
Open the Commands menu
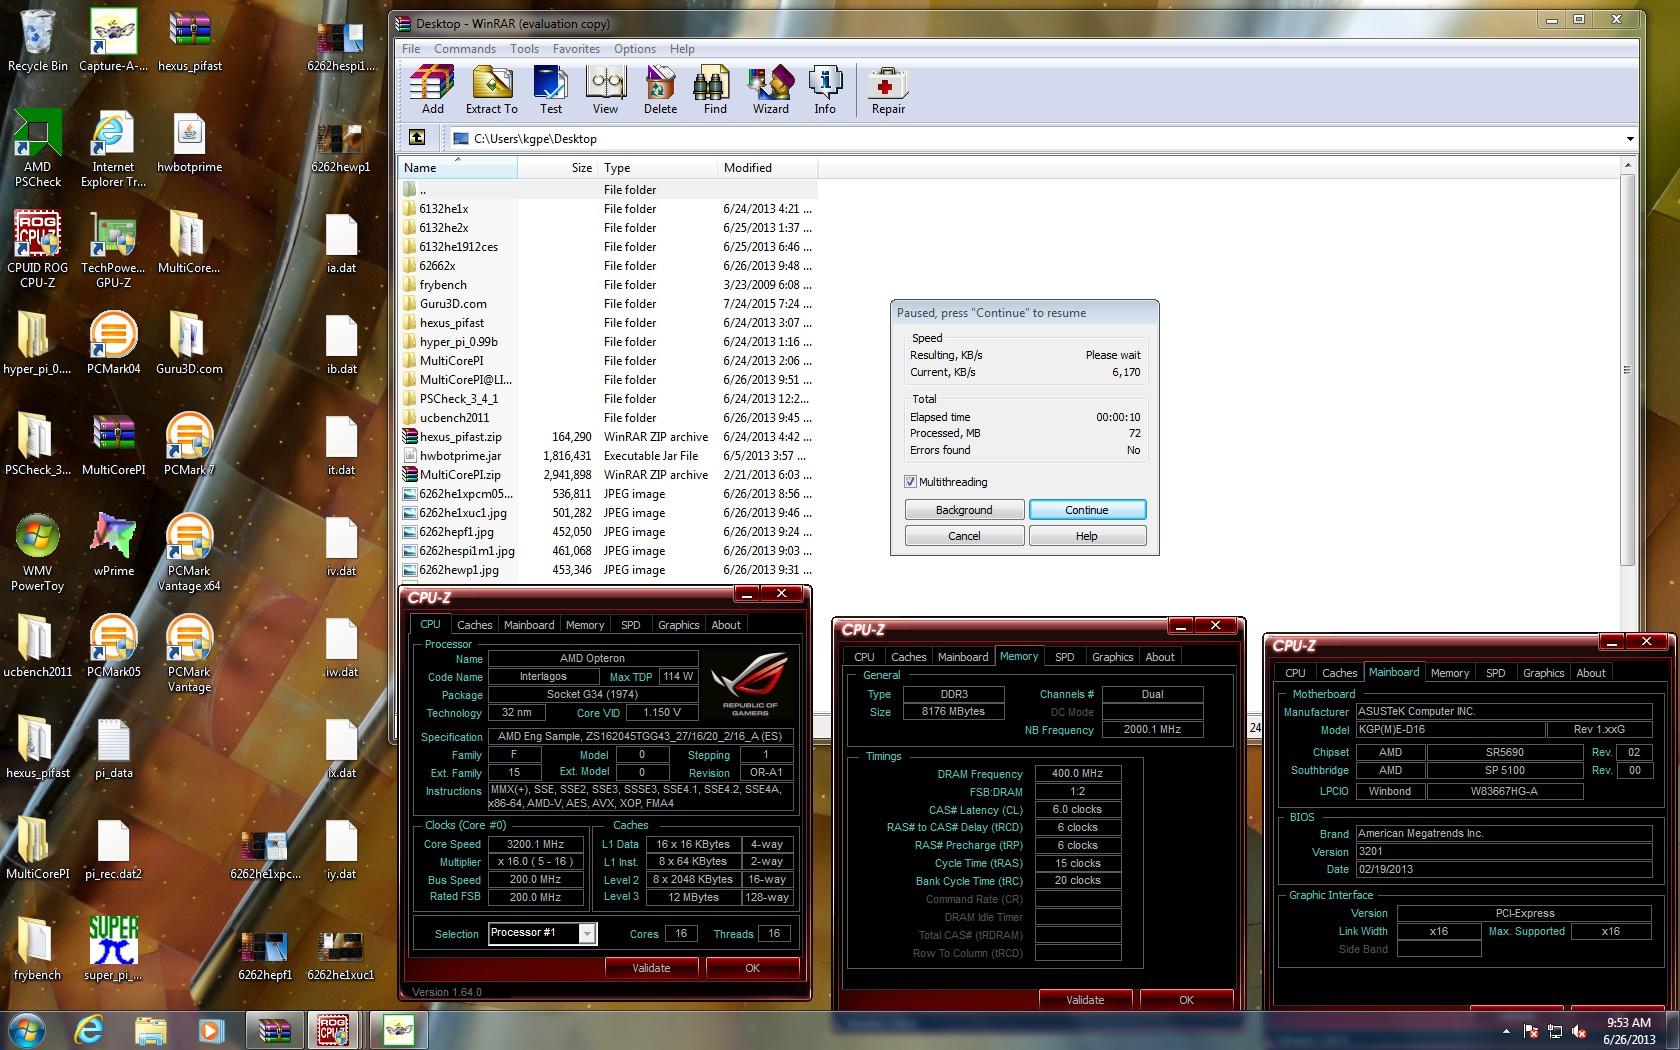465,48
